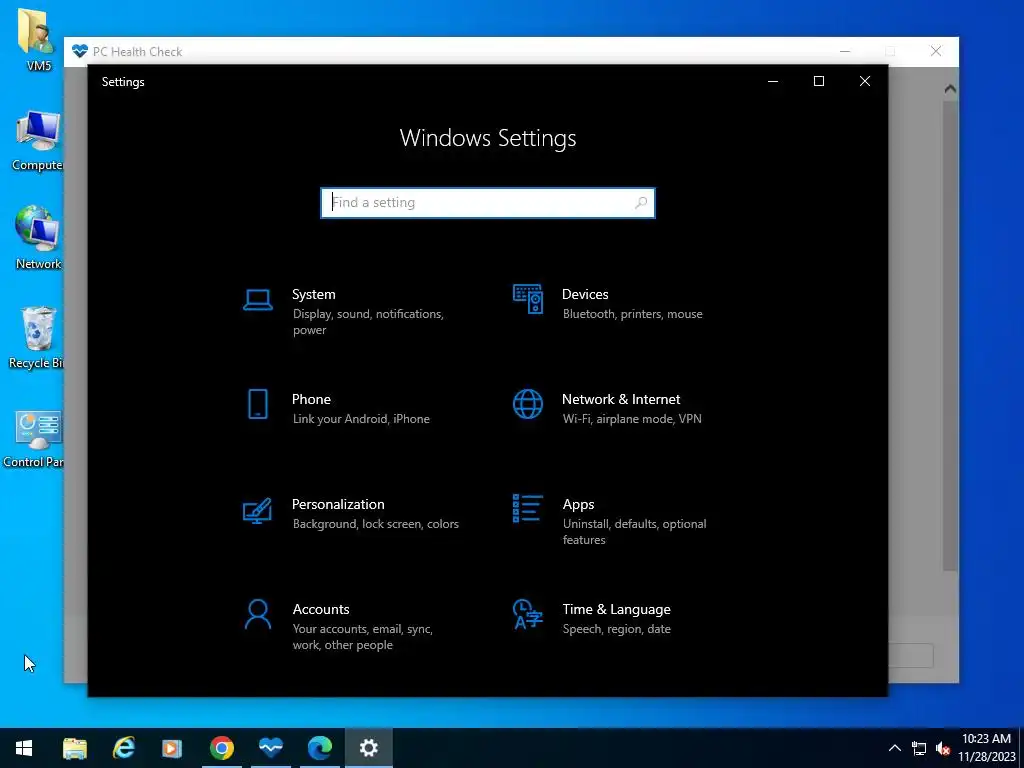The width and height of the screenshot is (1024, 768).
Task: Click the System category title
Action: click(x=313, y=295)
